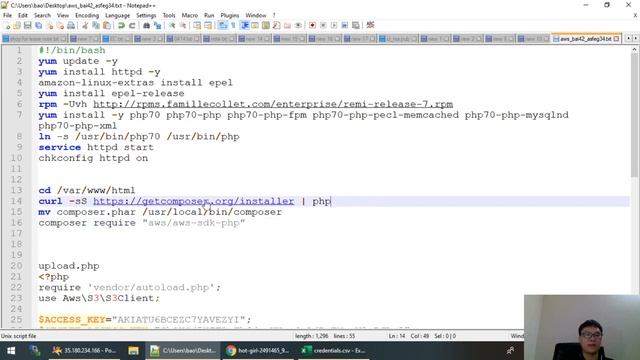Open the File menu
The width and height of the screenshot is (640, 360).
(7, 16)
